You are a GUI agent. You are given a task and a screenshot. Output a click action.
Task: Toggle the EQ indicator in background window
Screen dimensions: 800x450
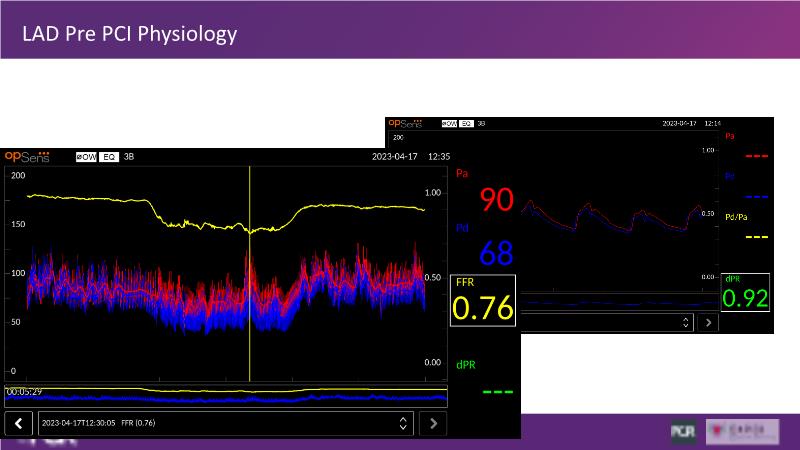[466, 123]
